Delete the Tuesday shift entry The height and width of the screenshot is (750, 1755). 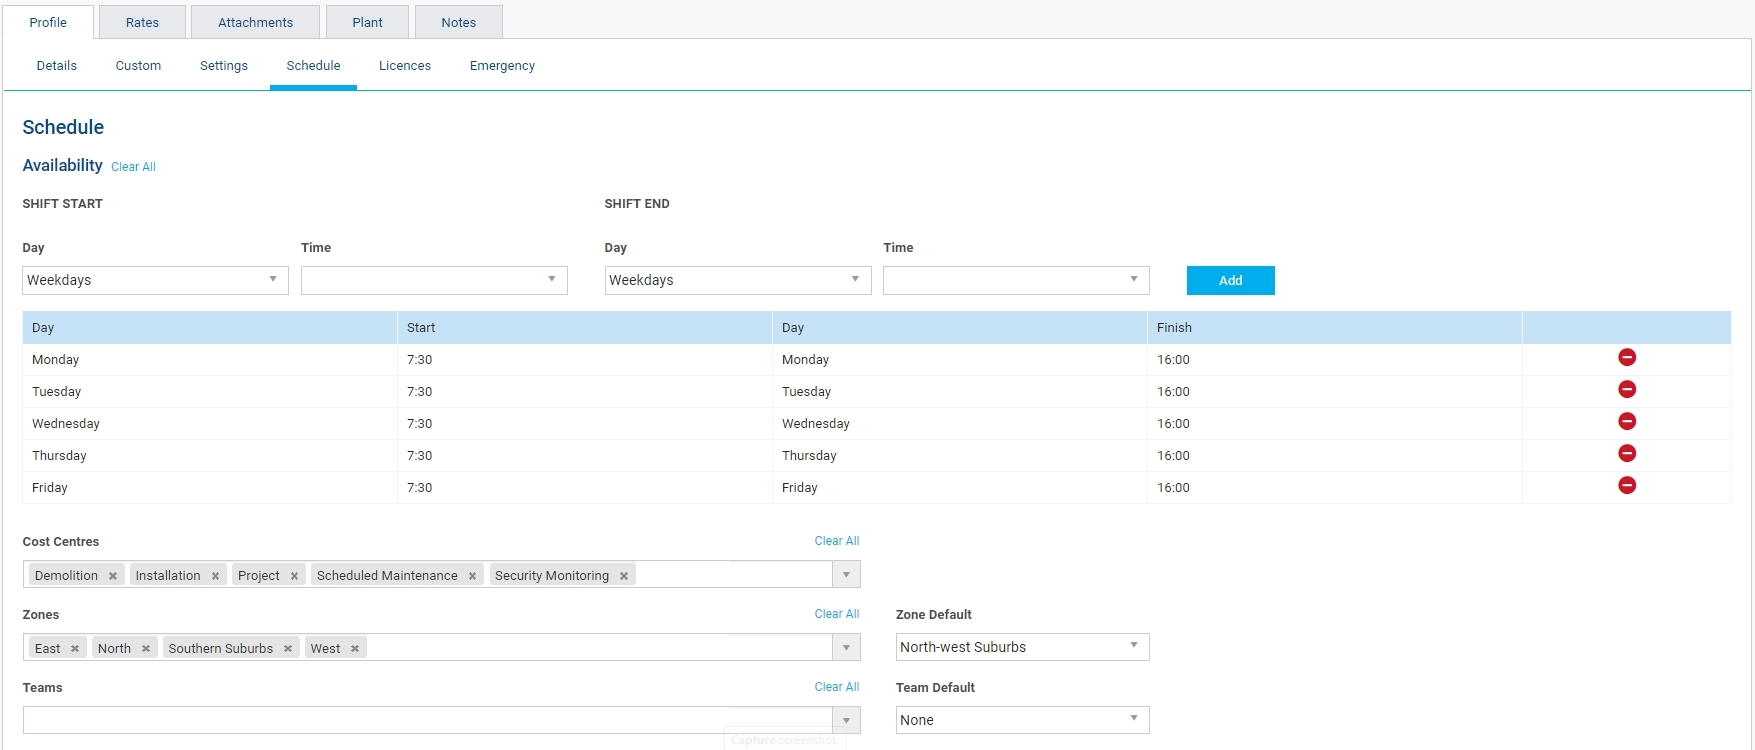tap(1626, 390)
